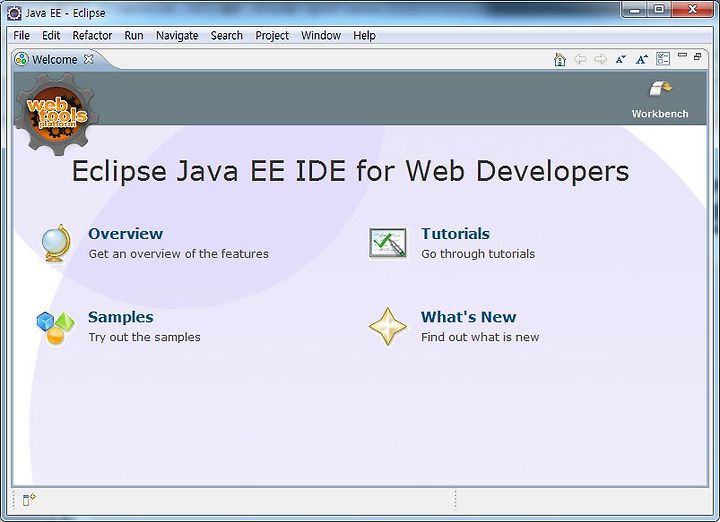Restore the Welcome view panel
This screenshot has height=522, width=720.
click(x=698, y=56)
